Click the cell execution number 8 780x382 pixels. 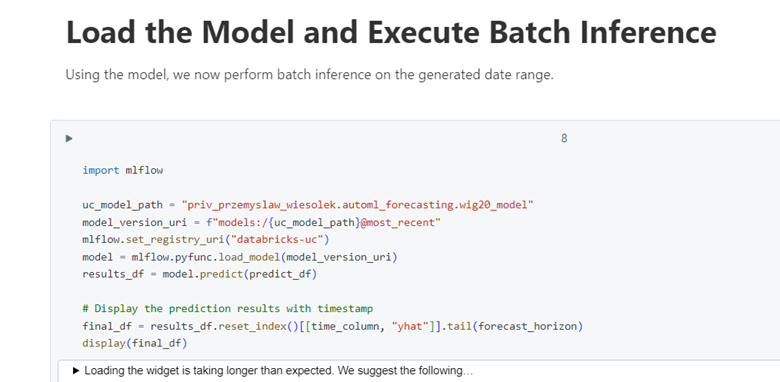pos(564,138)
